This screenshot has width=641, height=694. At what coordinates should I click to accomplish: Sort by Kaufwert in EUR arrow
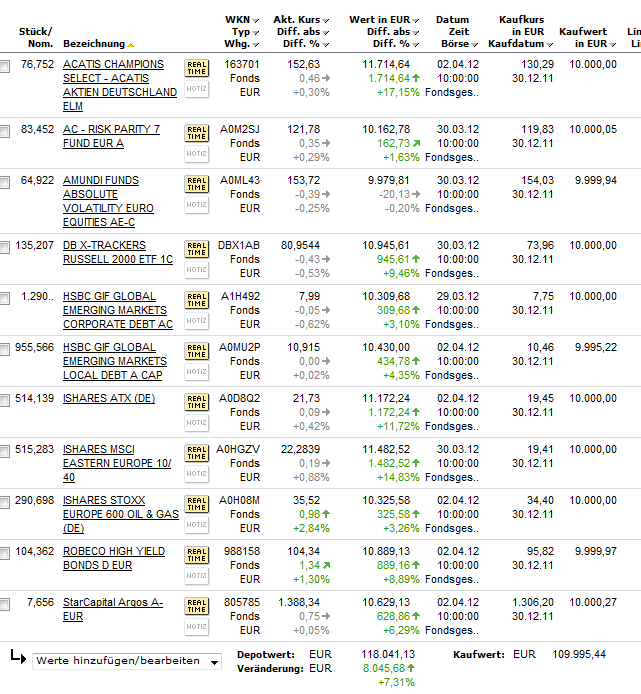point(613,45)
